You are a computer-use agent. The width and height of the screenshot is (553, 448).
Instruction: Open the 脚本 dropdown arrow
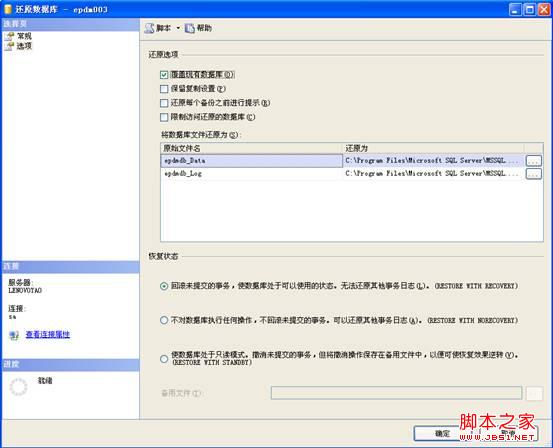178,28
